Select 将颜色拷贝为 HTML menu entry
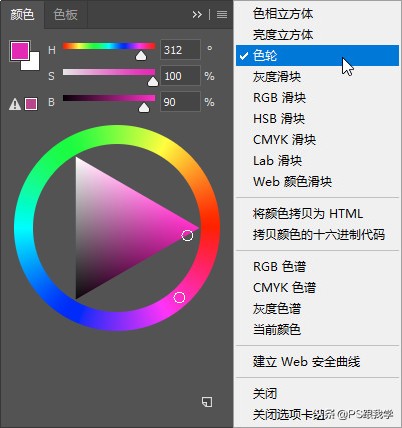This screenshot has width=402, height=428. tap(317, 214)
